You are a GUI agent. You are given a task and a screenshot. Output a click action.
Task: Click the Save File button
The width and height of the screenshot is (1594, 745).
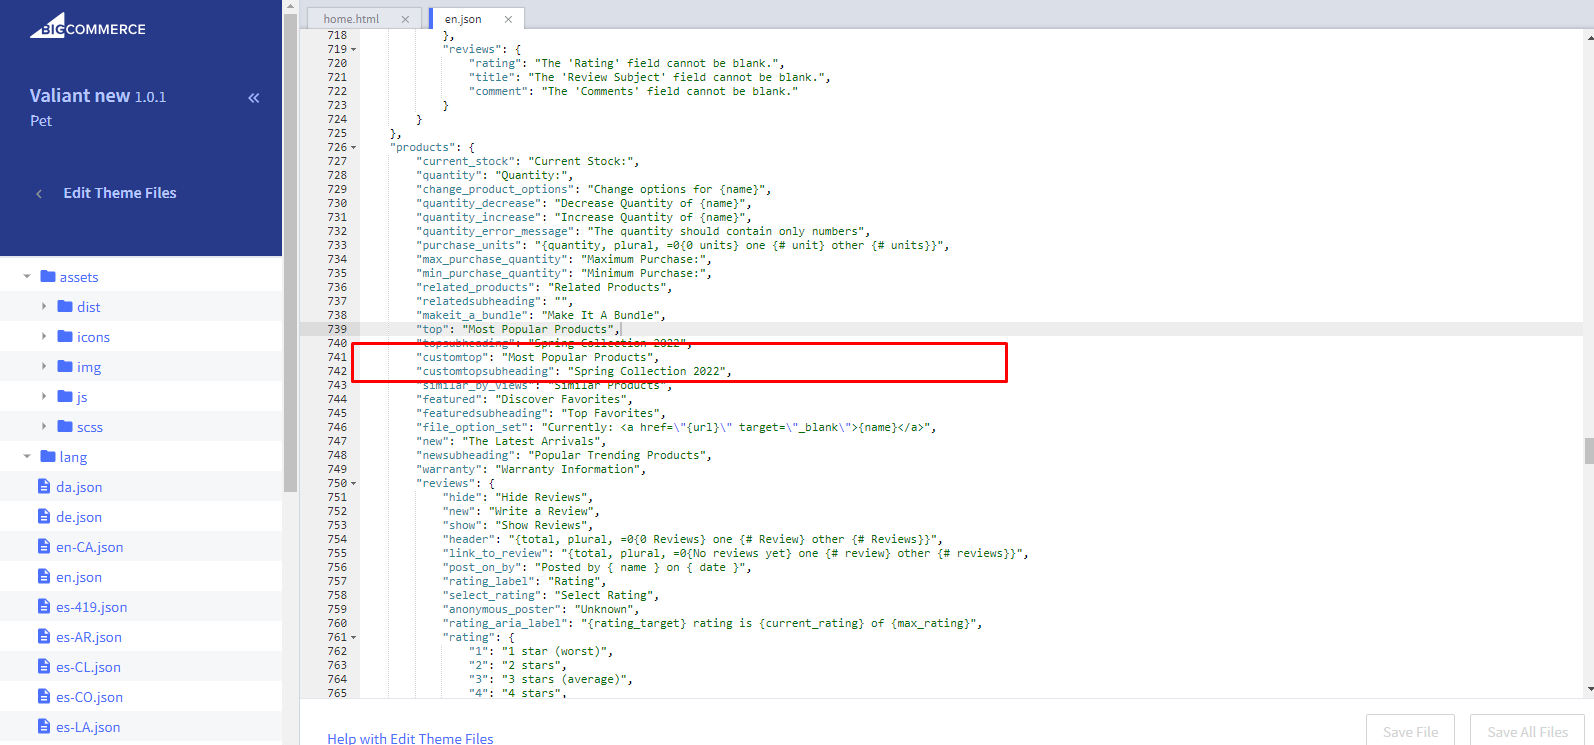coord(1410,731)
